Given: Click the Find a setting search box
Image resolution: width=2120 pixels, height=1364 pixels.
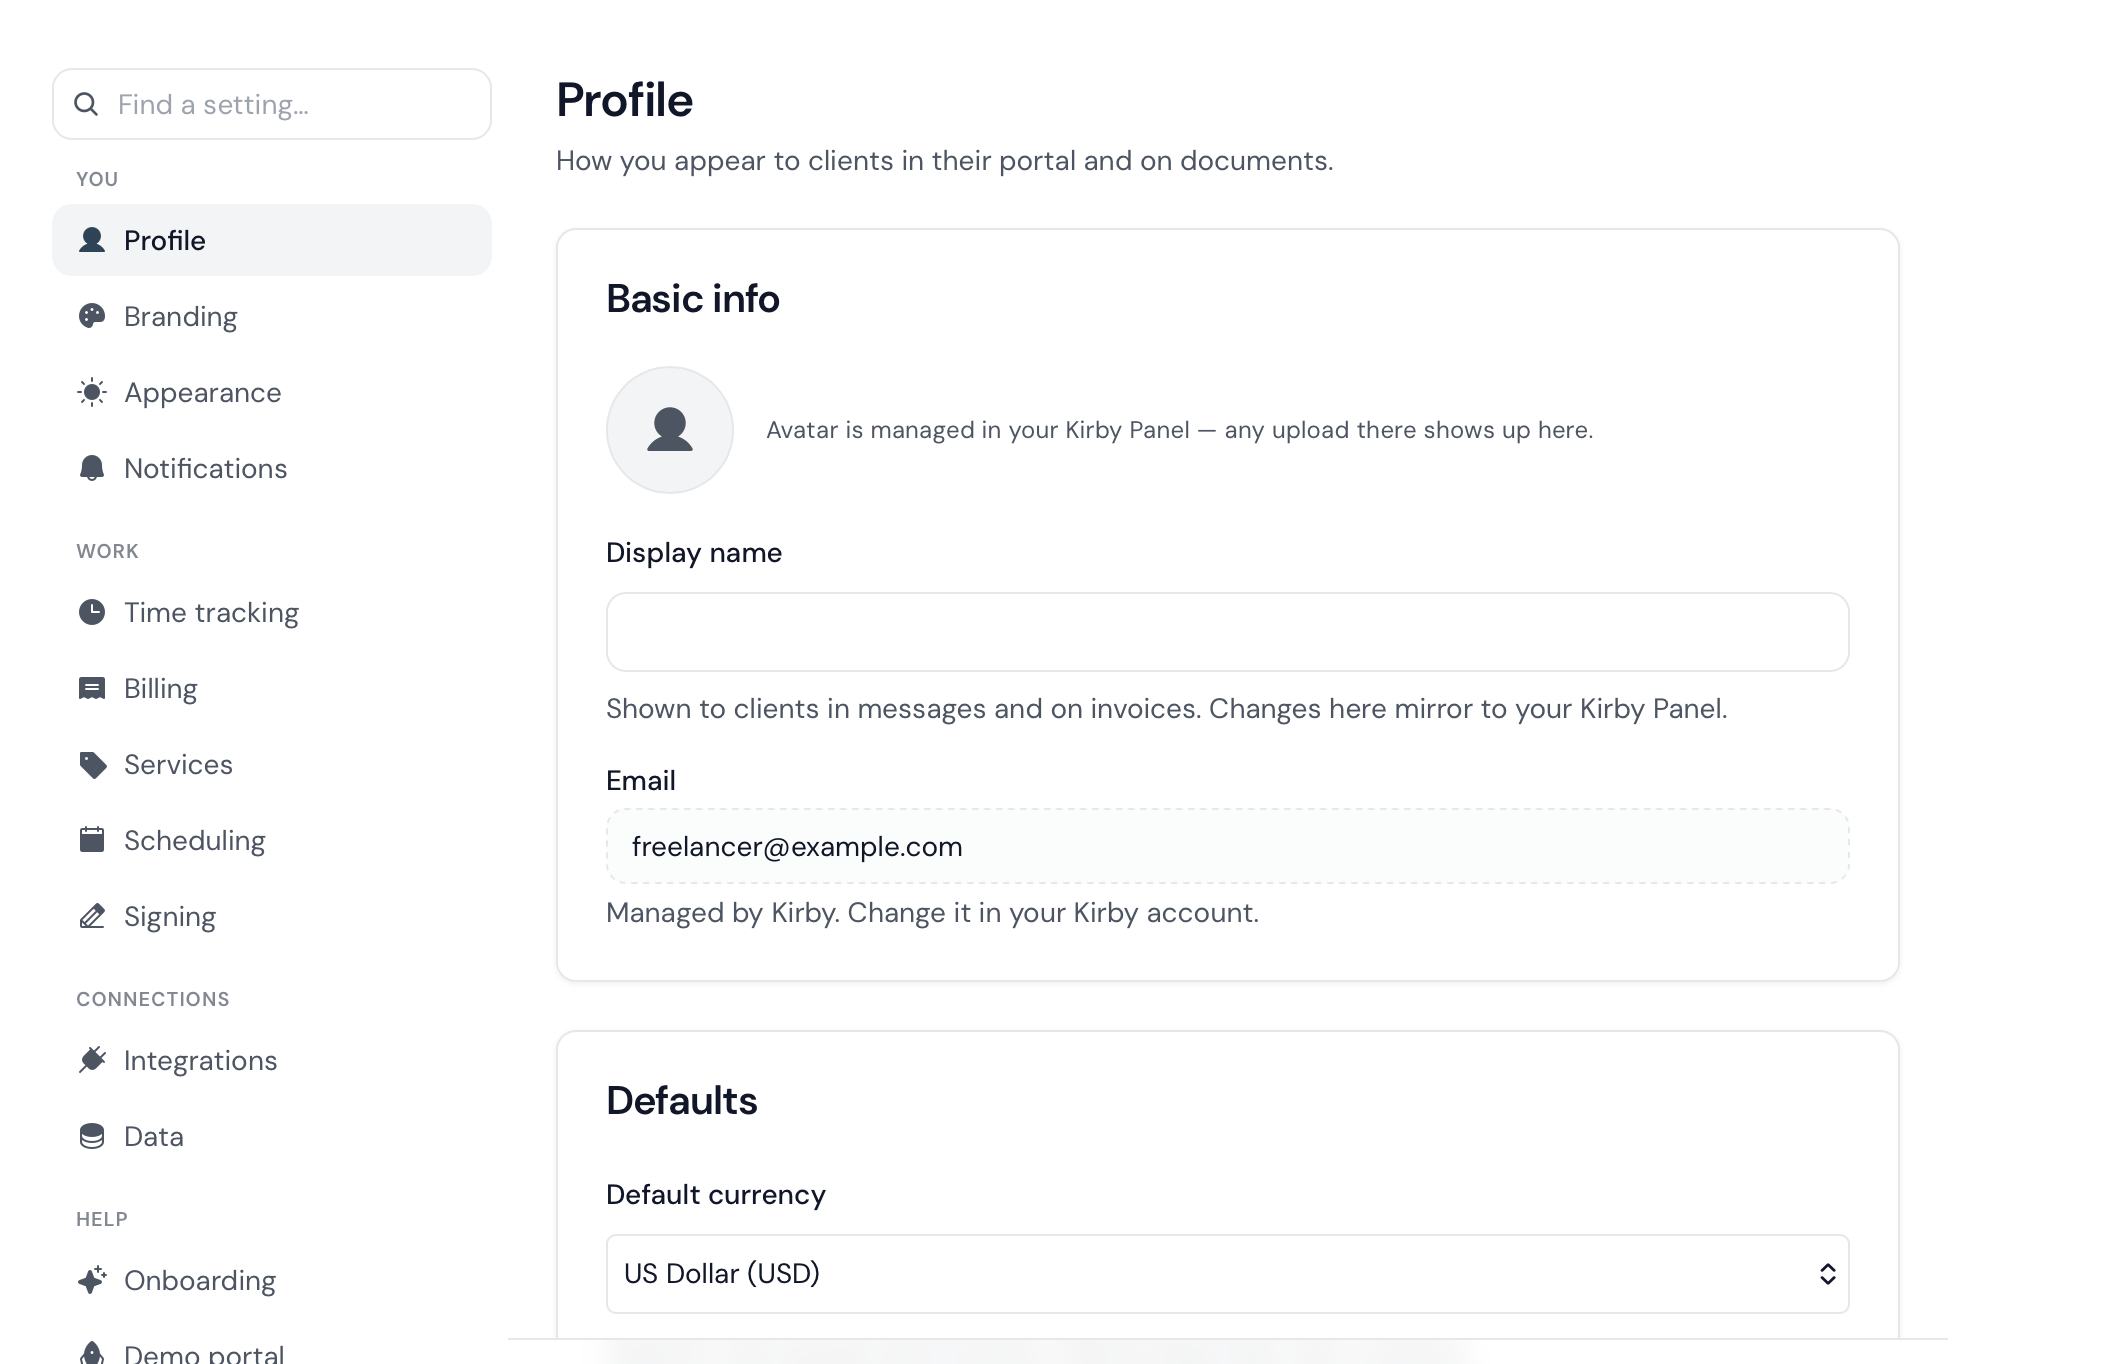Looking at the screenshot, I should pyautogui.click(x=272, y=104).
